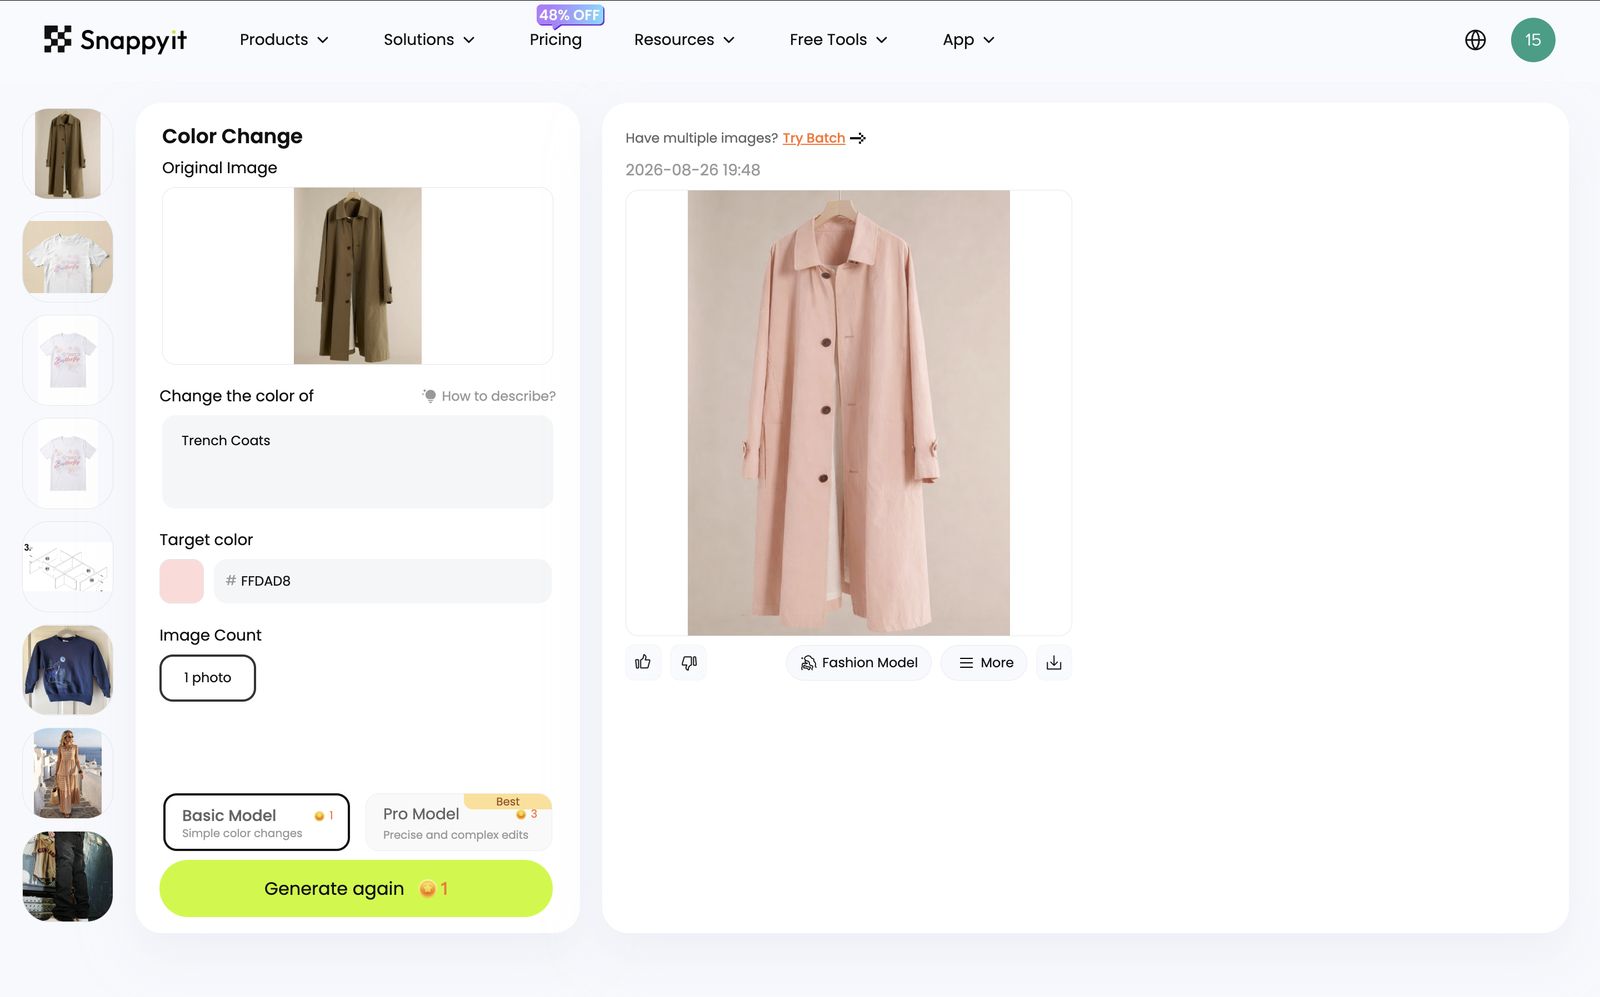This screenshot has height=997, width=1600.
Task: Select the t-shirt on beige background thumbnail
Action: coord(68,257)
